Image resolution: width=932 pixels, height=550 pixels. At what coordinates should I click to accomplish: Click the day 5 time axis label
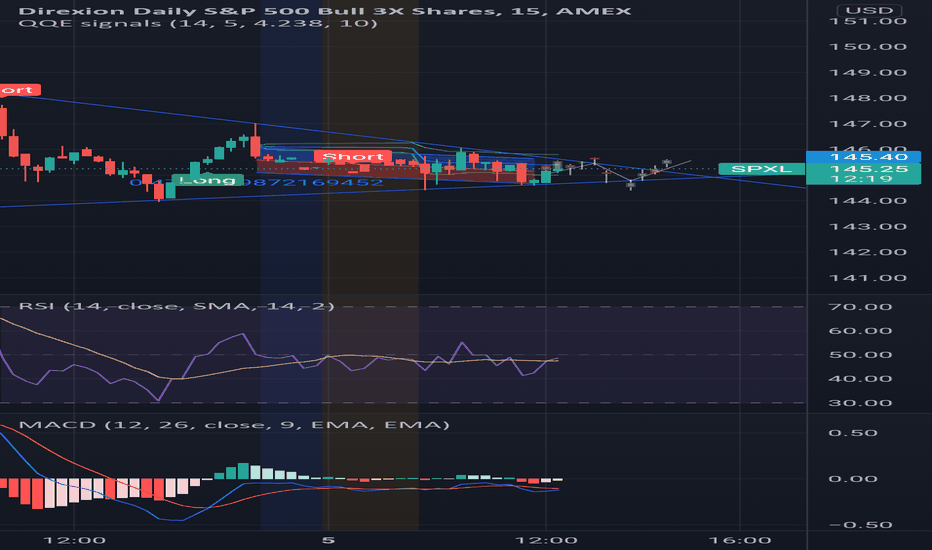(x=328, y=540)
